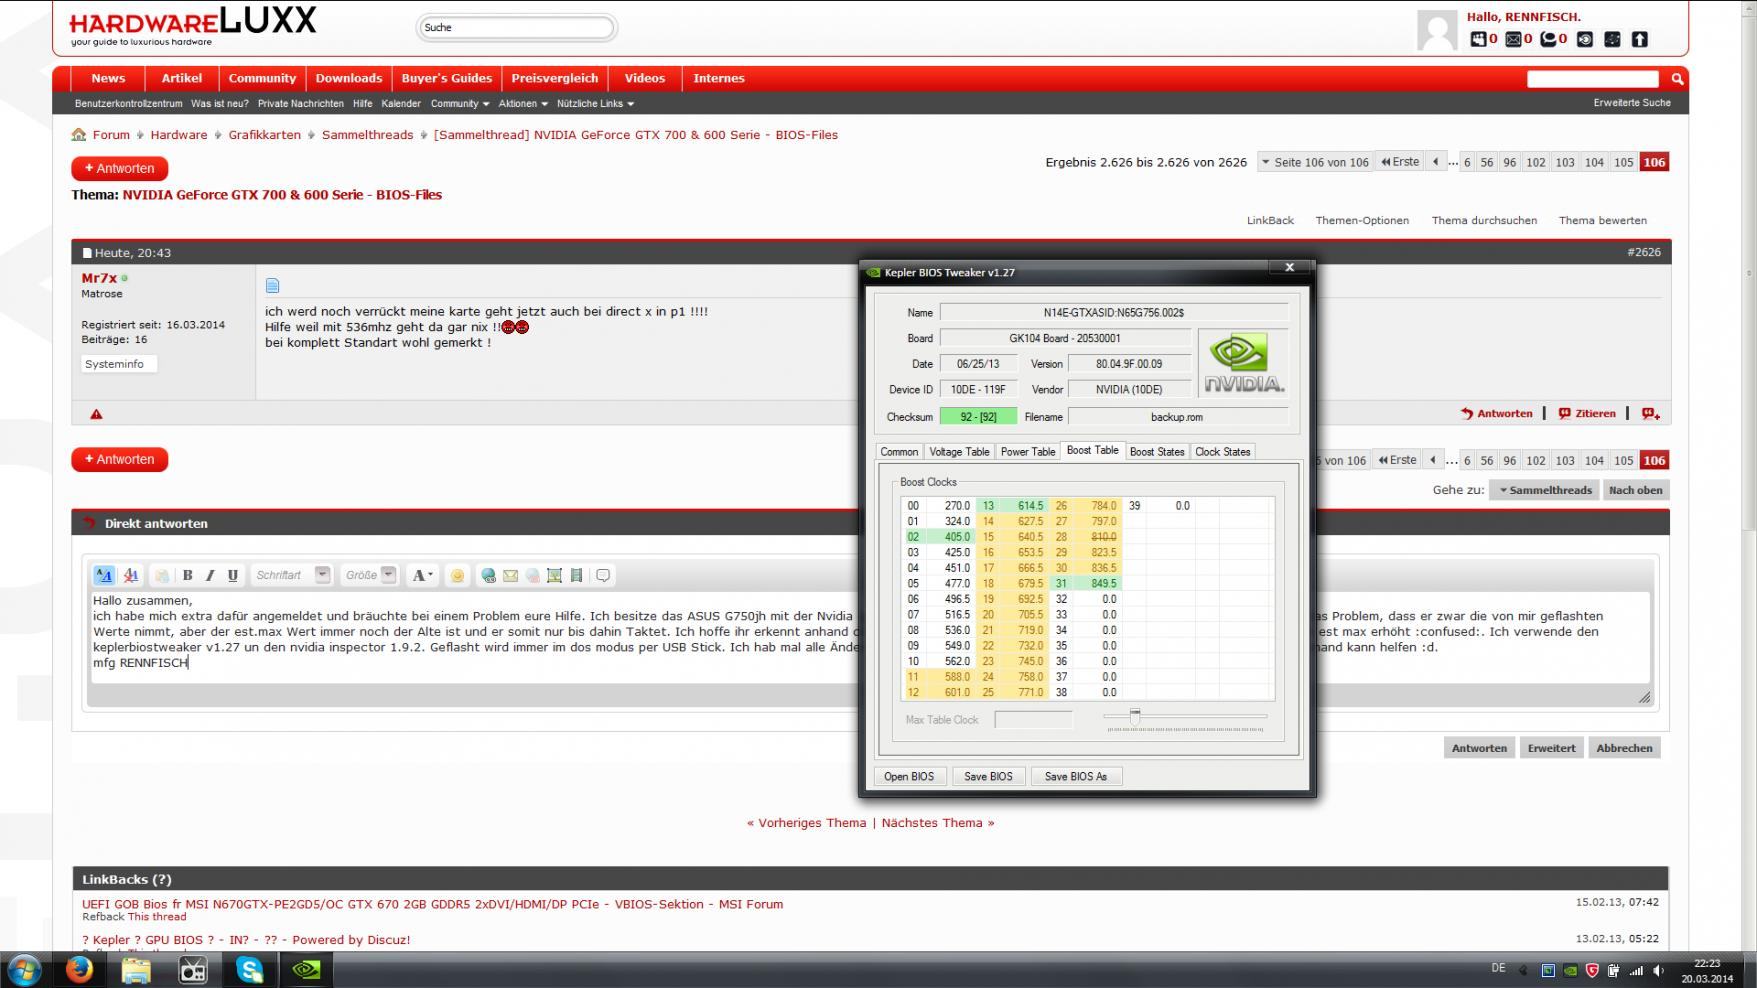1757x988 pixels.
Task: Open Preisvergleich in red navigation bar
Action: [555, 78]
